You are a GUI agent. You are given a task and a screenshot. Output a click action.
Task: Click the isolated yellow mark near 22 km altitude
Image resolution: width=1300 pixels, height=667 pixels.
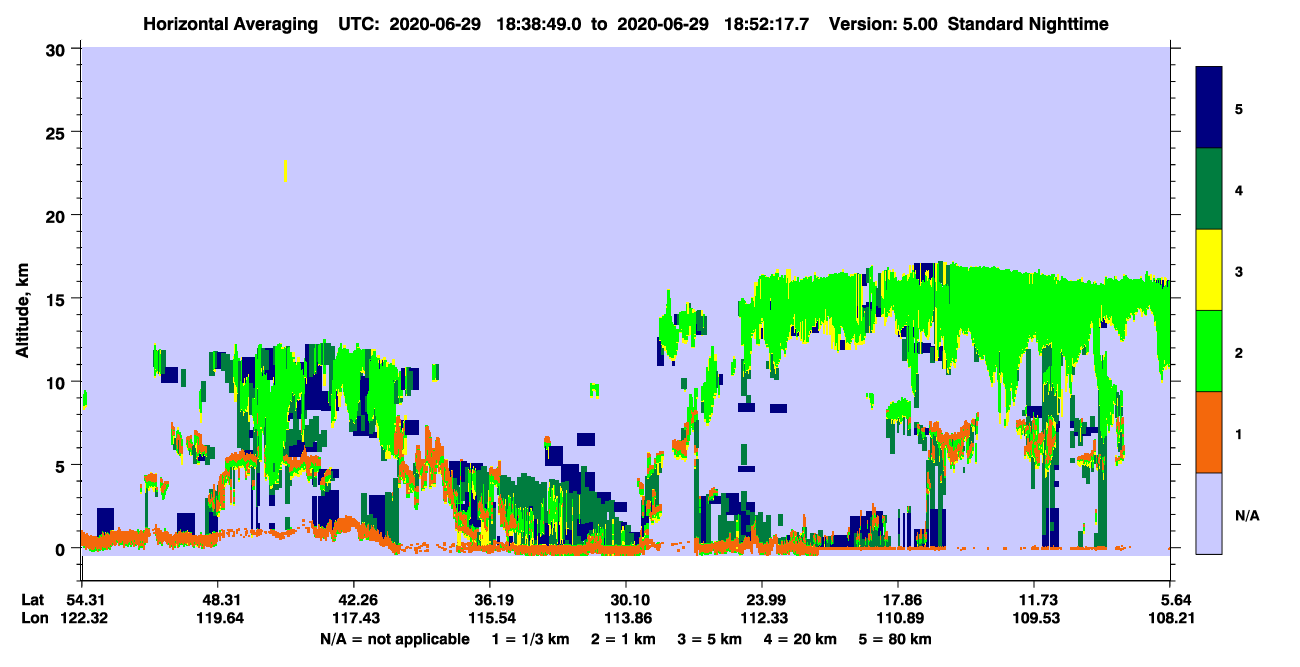[x=286, y=170]
